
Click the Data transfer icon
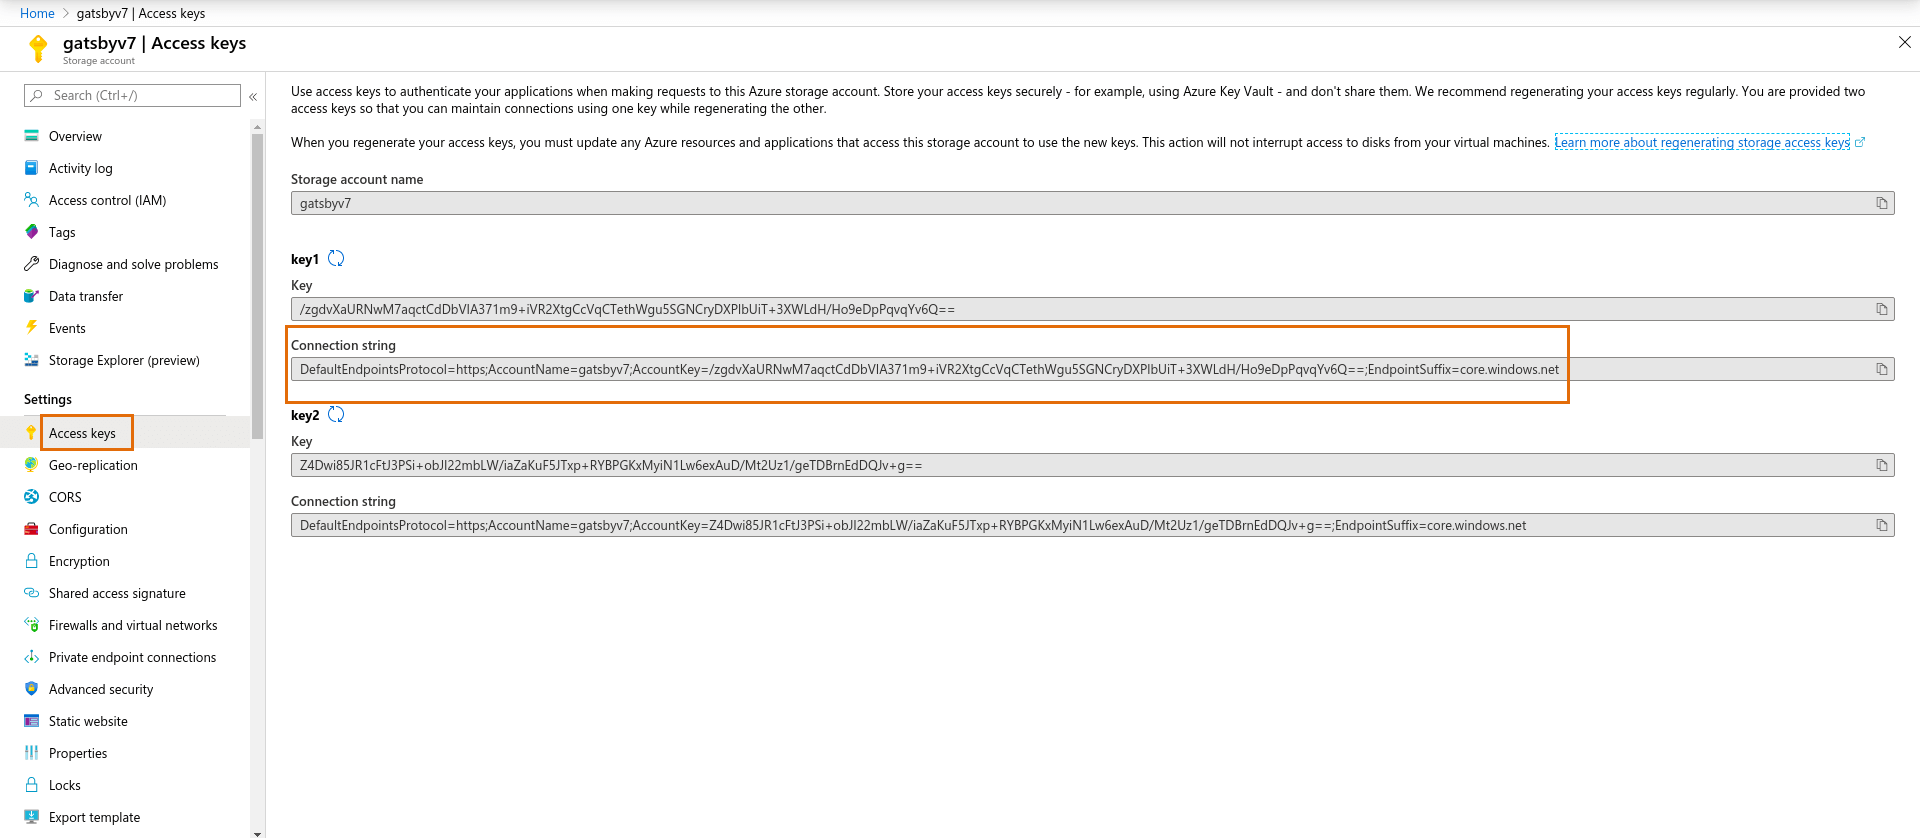32,296
